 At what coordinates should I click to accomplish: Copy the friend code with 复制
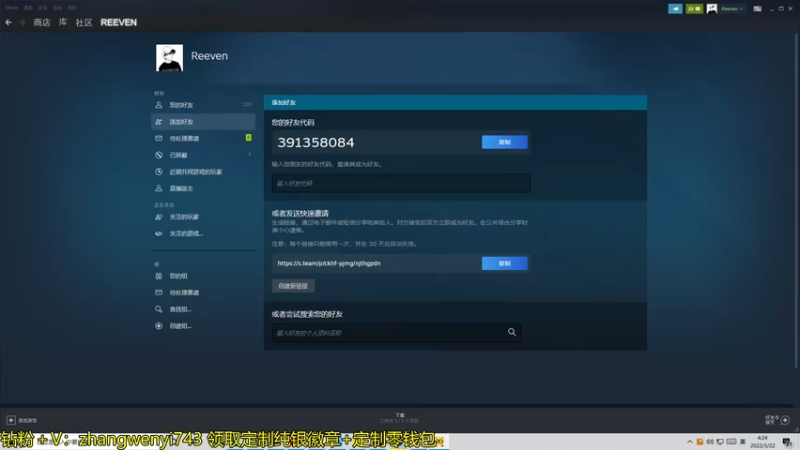coord(505,142)
